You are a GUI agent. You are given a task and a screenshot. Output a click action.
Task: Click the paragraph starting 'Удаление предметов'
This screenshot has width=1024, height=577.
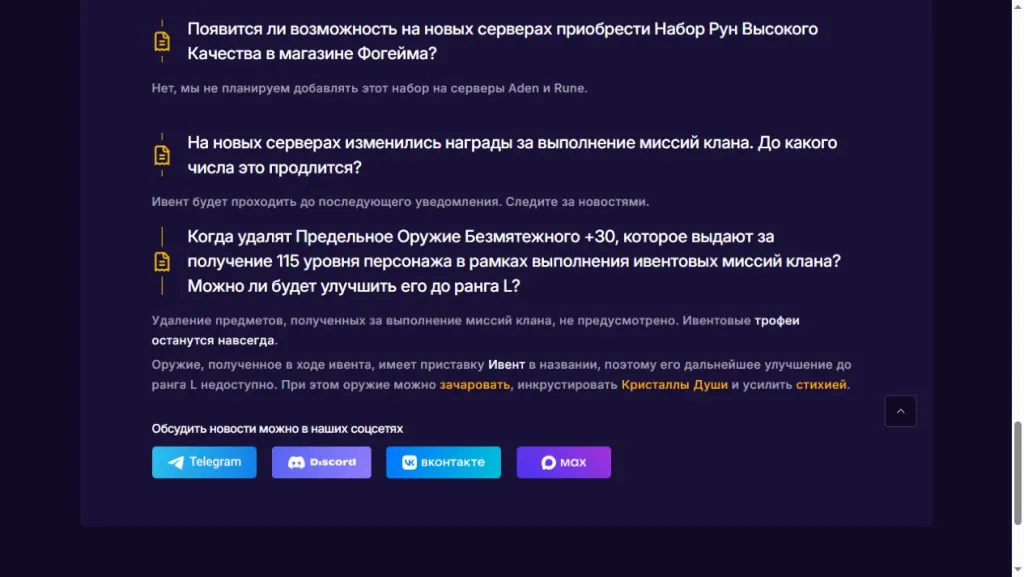point(475,330)
